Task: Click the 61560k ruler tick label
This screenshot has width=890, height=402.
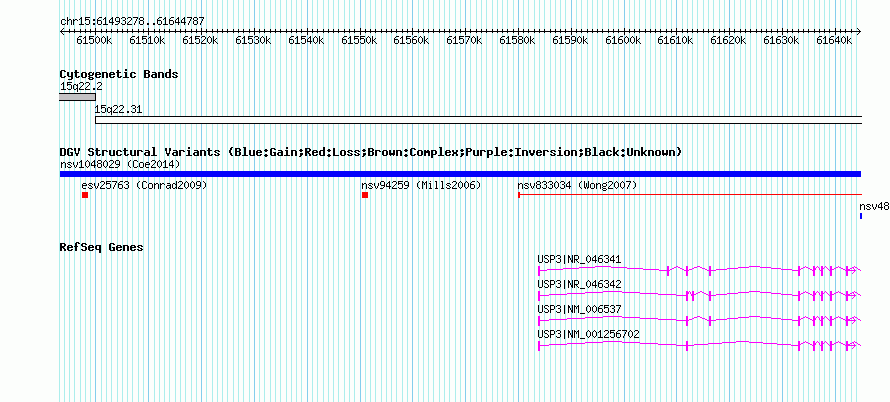Action: (x=411, y=40)
